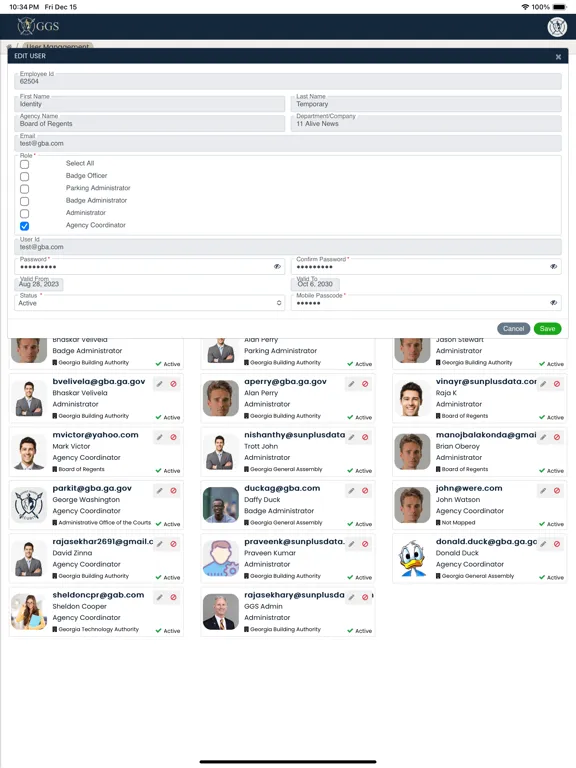This screenshot has height=768, width=576.
Task: Disable user mvictor@yahoo.com
Action: [x=173, y=437]
